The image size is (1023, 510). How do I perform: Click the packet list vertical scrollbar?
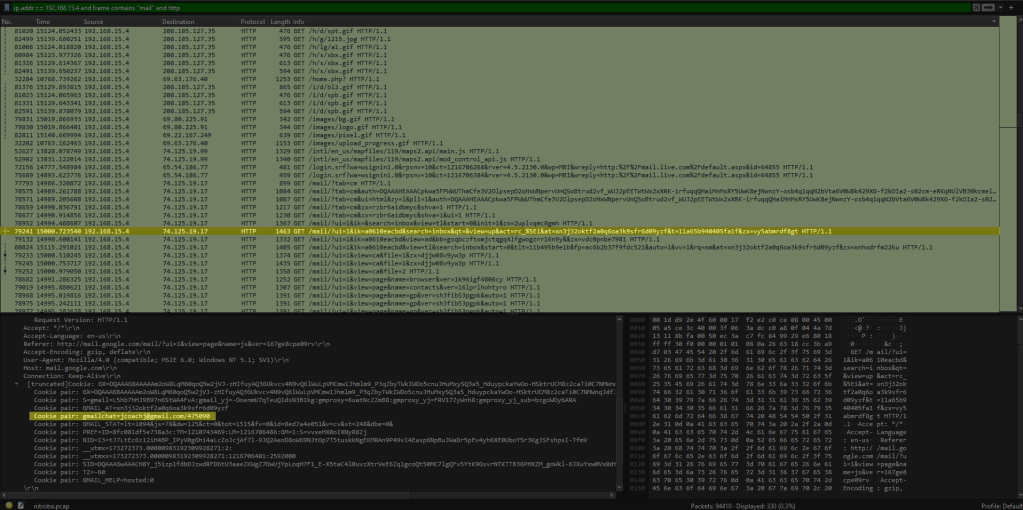coord(1018,150)
